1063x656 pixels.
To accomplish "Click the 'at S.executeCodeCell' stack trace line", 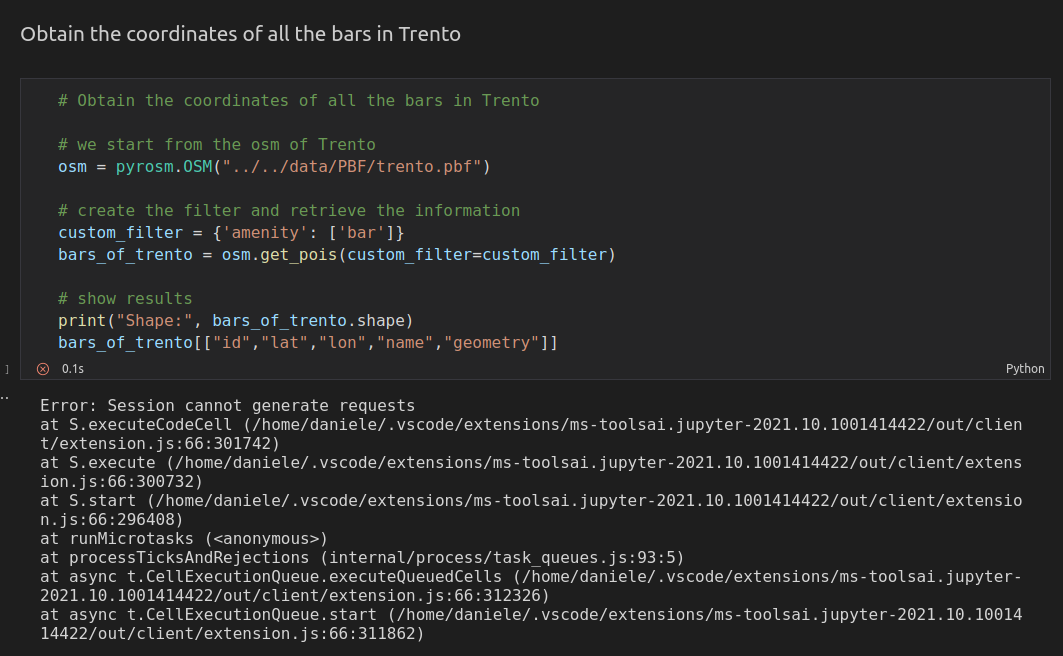I will click(x=531, y=434).
